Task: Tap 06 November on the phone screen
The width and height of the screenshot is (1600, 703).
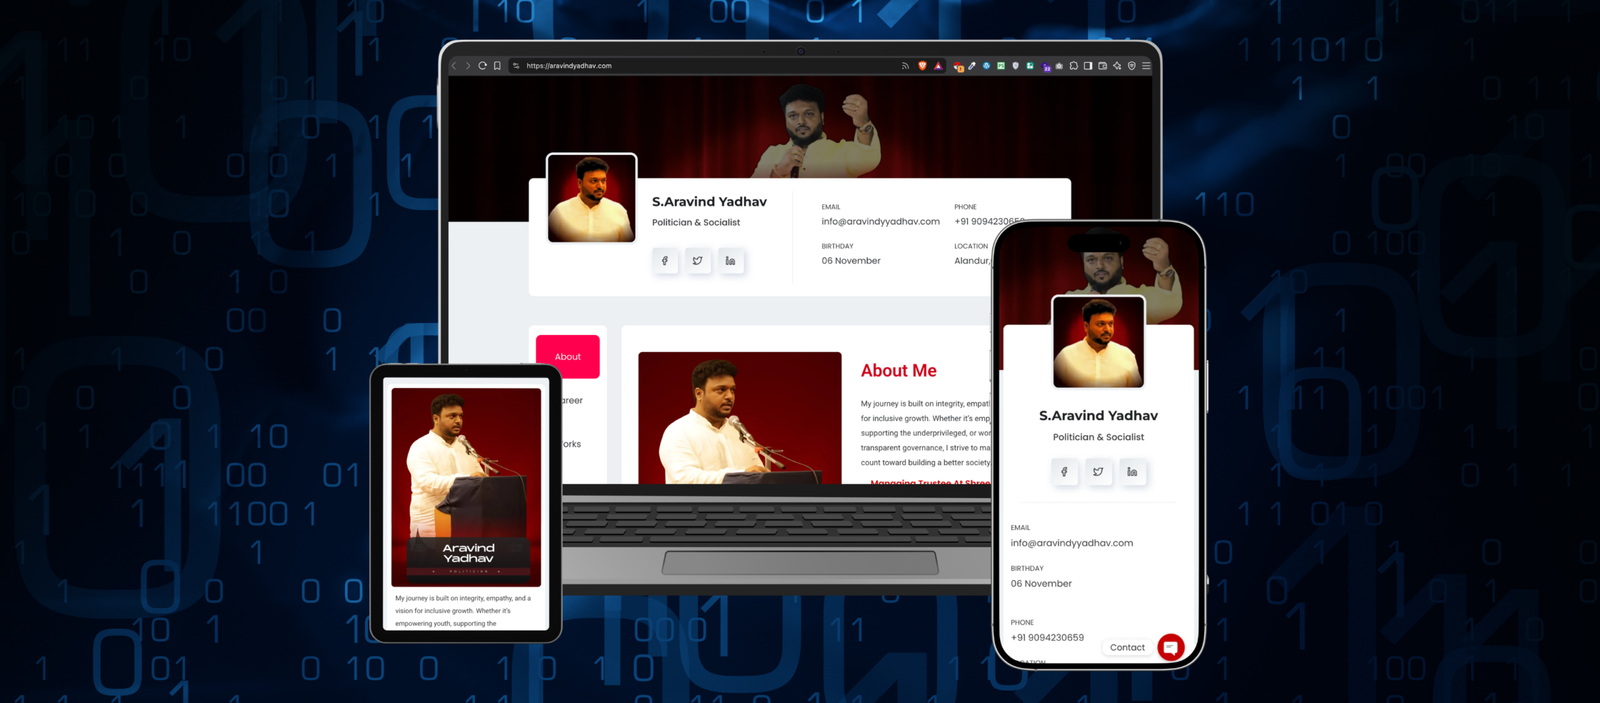Action: tap(1041, 583)
